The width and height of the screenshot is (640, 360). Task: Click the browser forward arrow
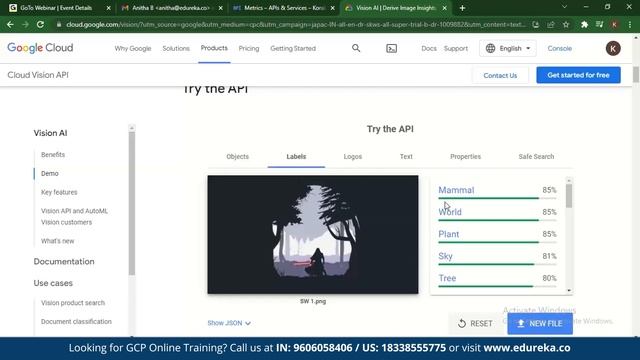[x=25, y=24]
